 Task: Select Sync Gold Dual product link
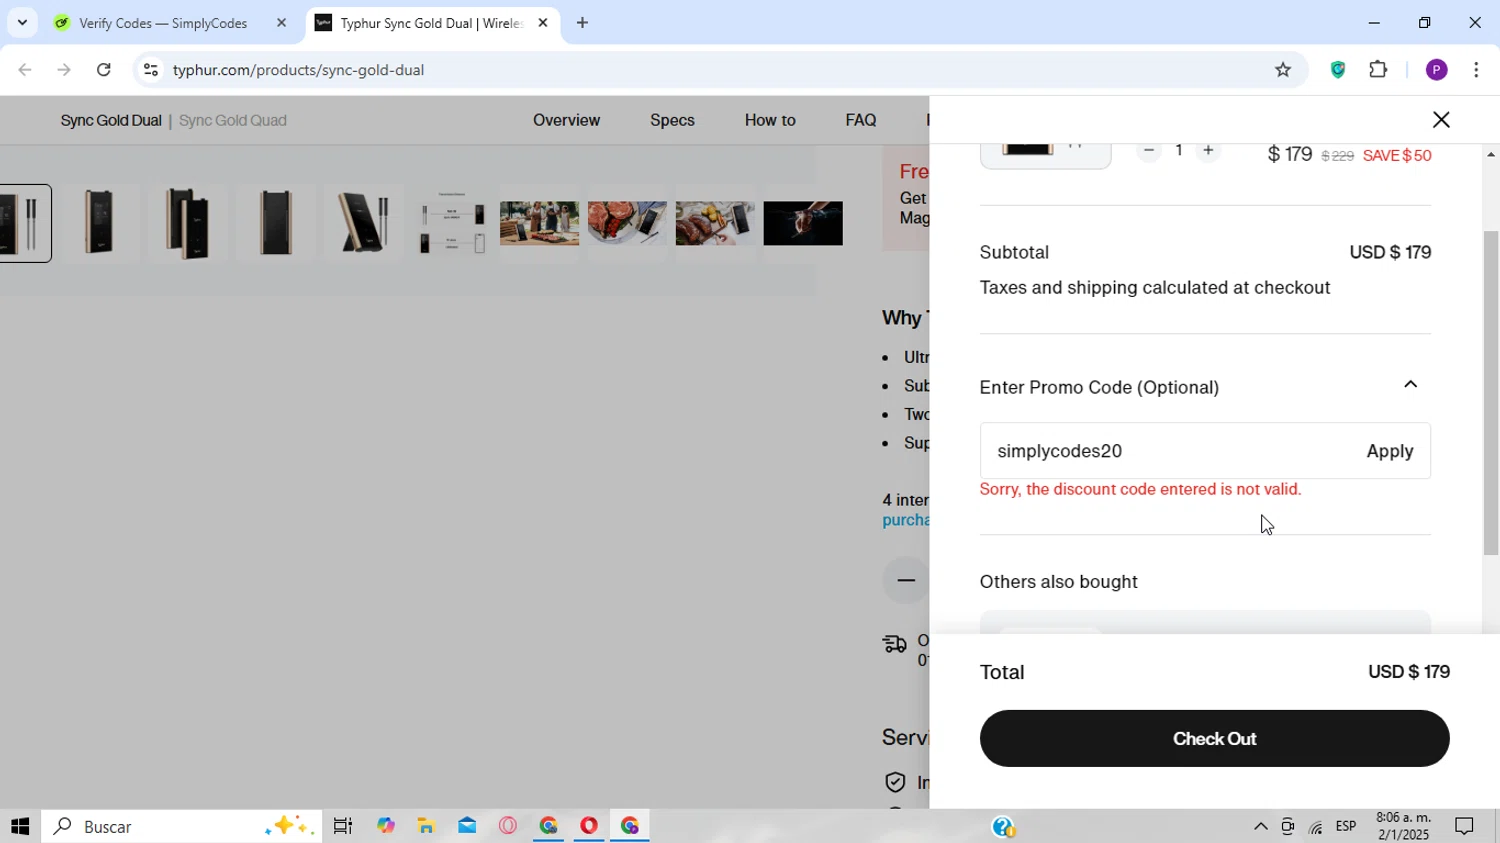tap(111, 120)
